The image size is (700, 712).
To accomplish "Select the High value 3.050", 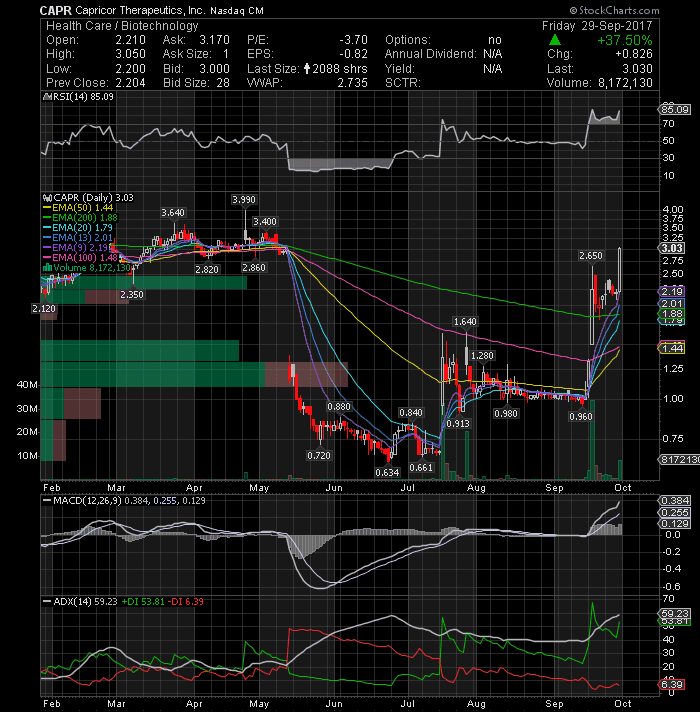I will 130,54.
